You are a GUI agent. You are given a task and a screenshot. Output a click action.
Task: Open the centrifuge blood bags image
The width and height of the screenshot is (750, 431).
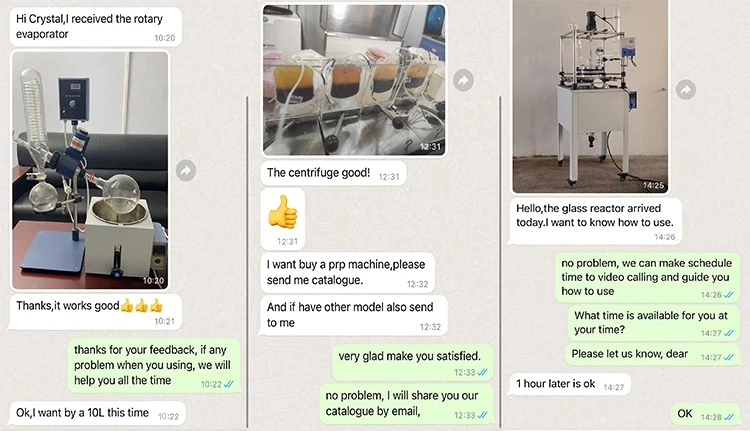coord(354,80)
